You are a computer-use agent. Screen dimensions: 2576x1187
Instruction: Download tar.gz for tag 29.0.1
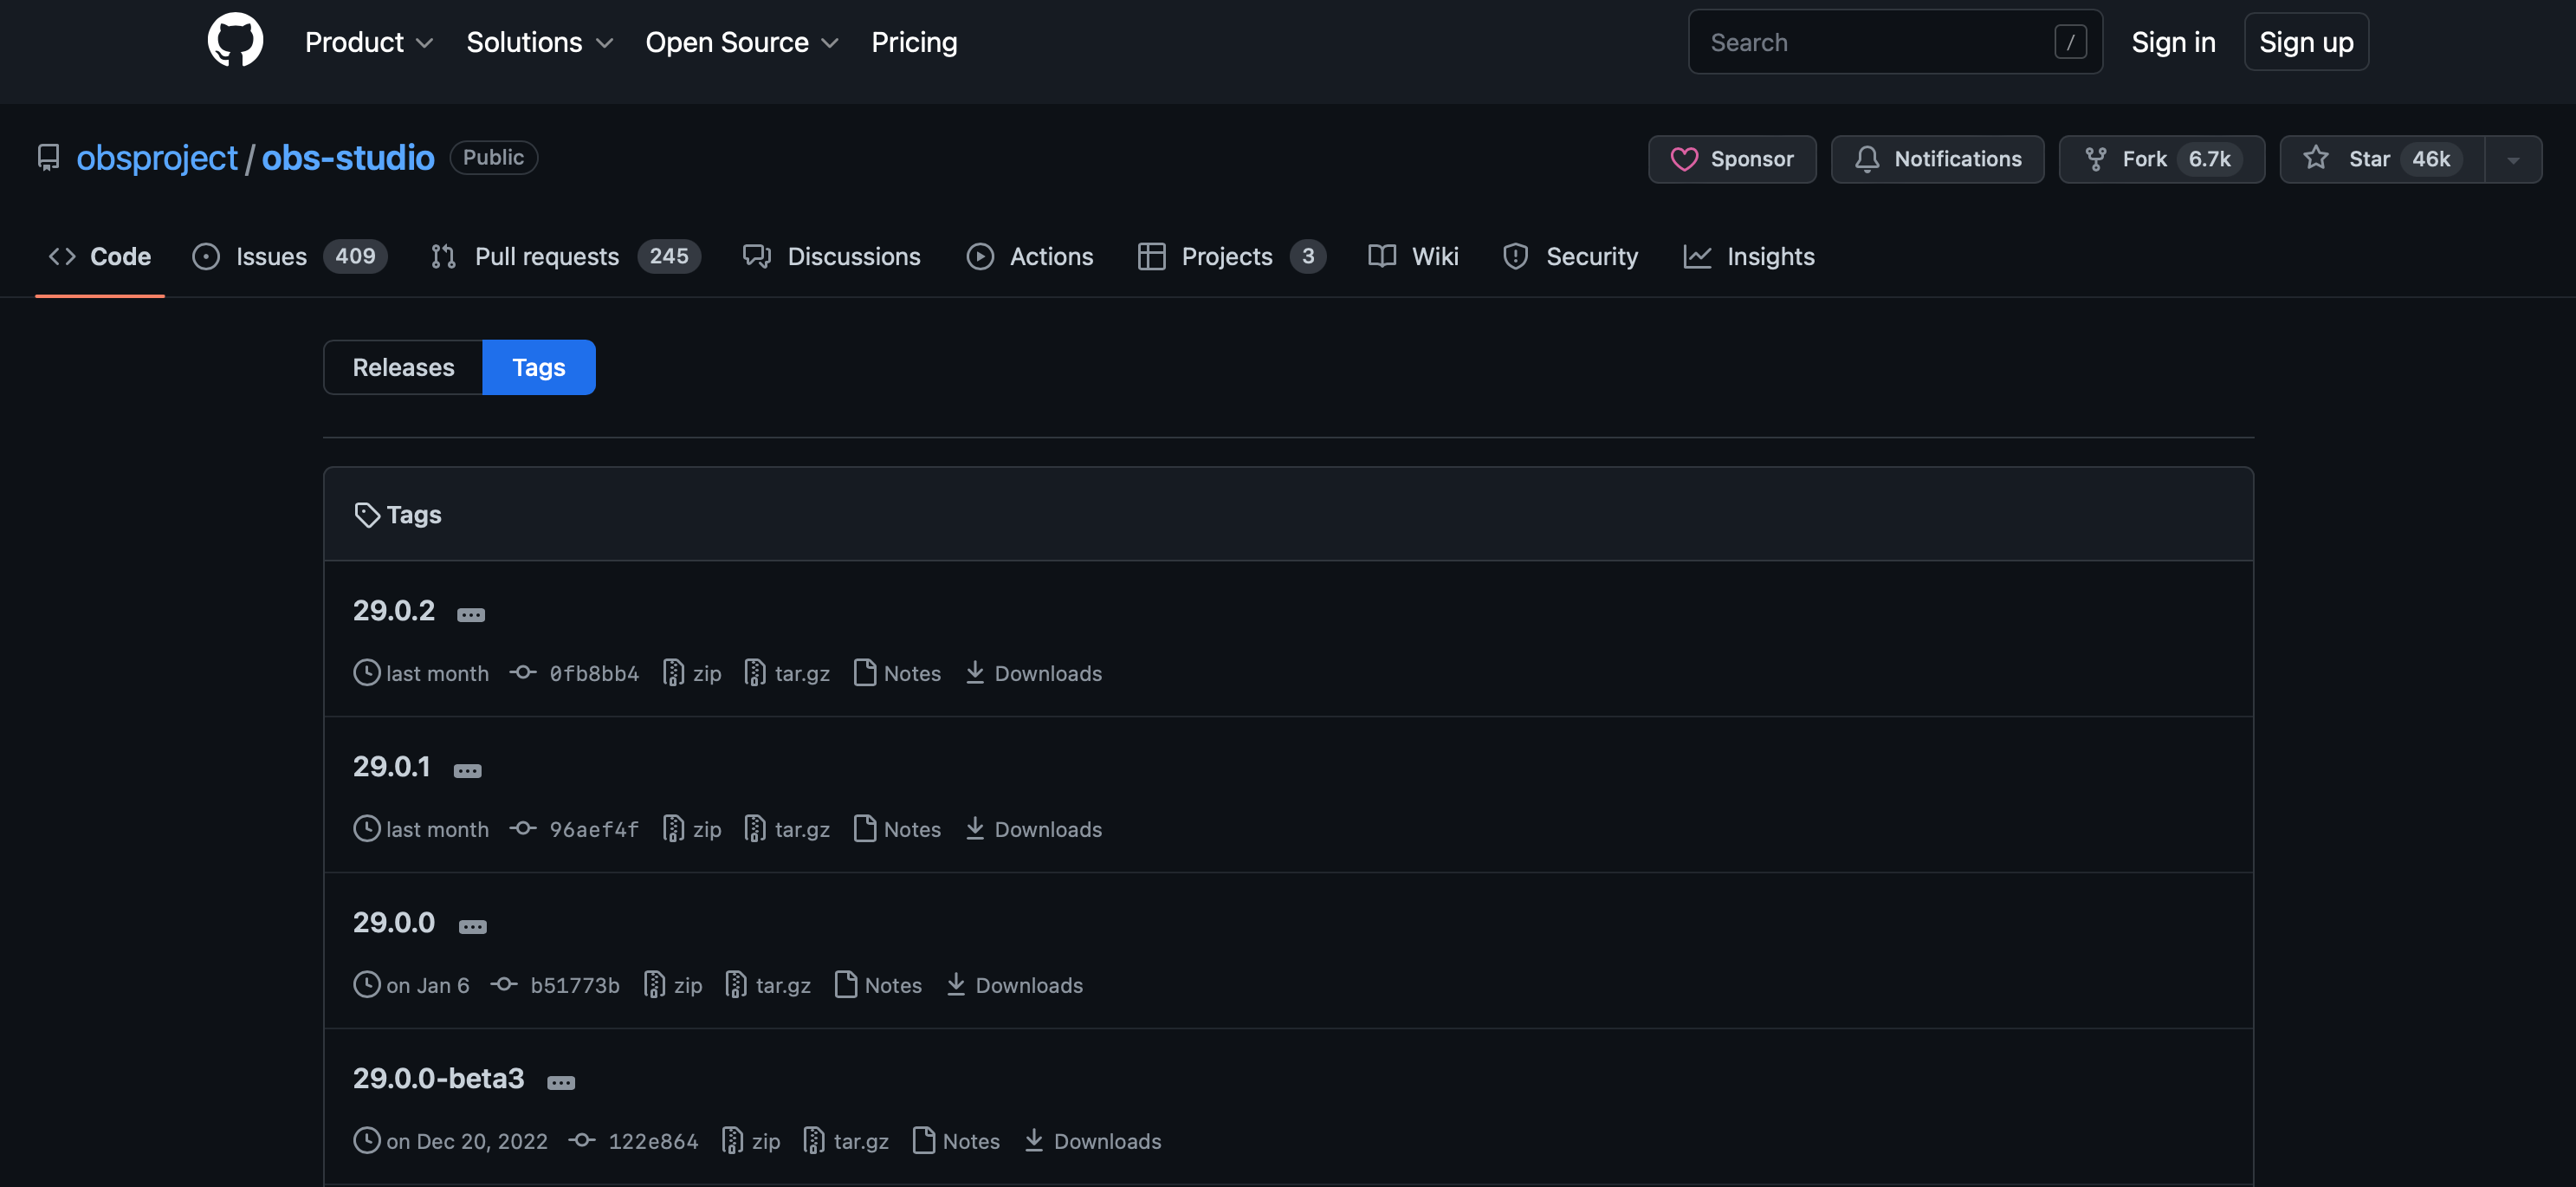pyautogui.click(x=788, y=829)
